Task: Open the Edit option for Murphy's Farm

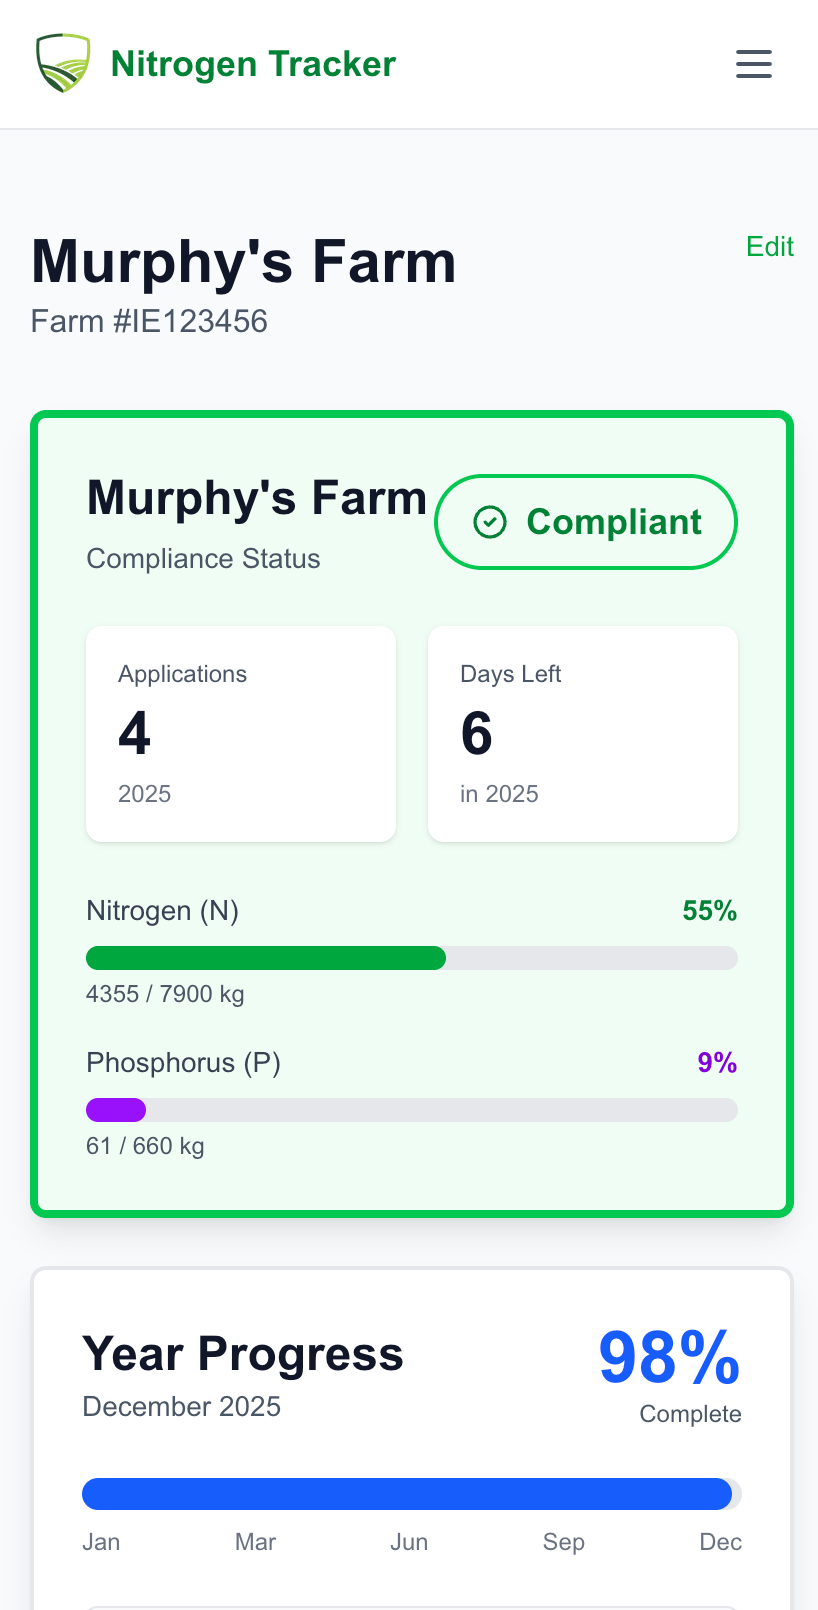Action: pos(769,247)
